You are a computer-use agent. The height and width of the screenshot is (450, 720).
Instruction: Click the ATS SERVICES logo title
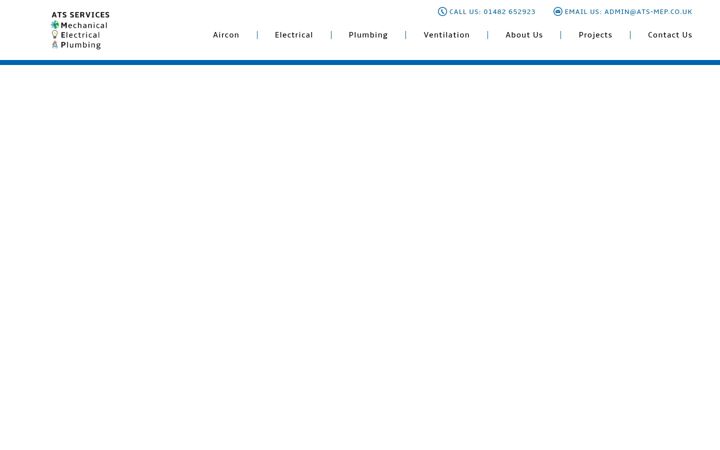click(x=80, y=15)
